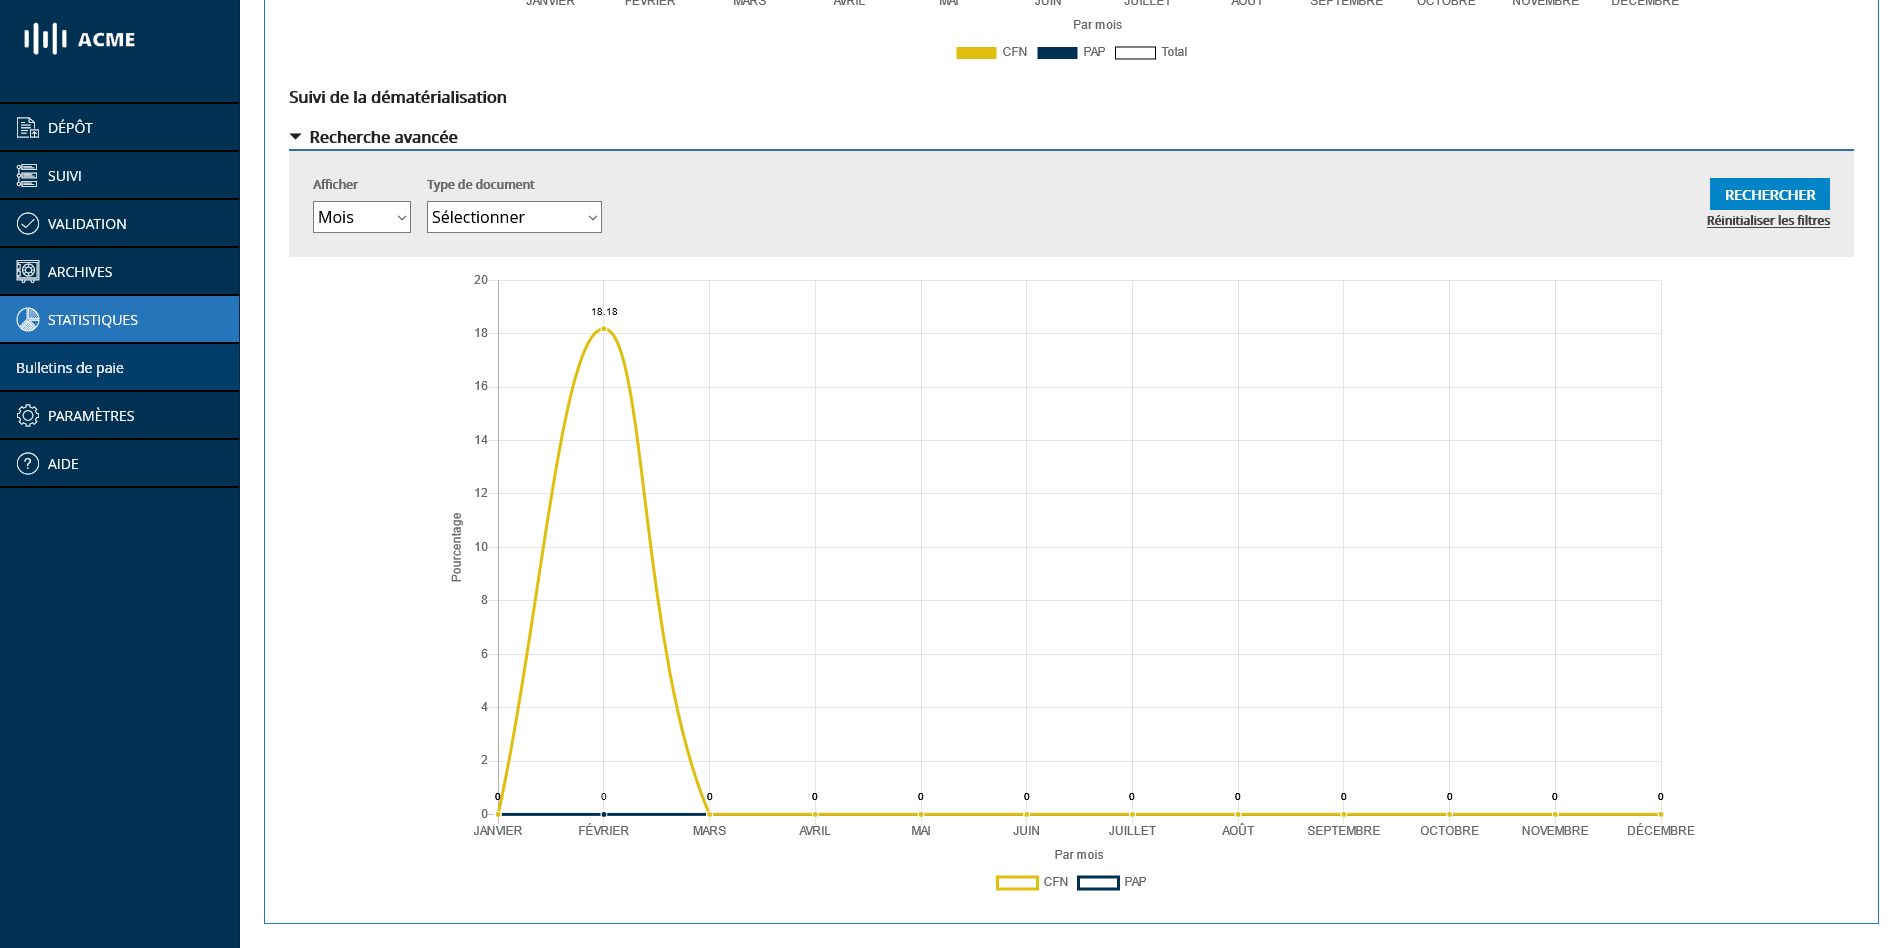Toggle Total series in top chart legend
This screenshot has height=948, width=1903.
[1150, 52]
